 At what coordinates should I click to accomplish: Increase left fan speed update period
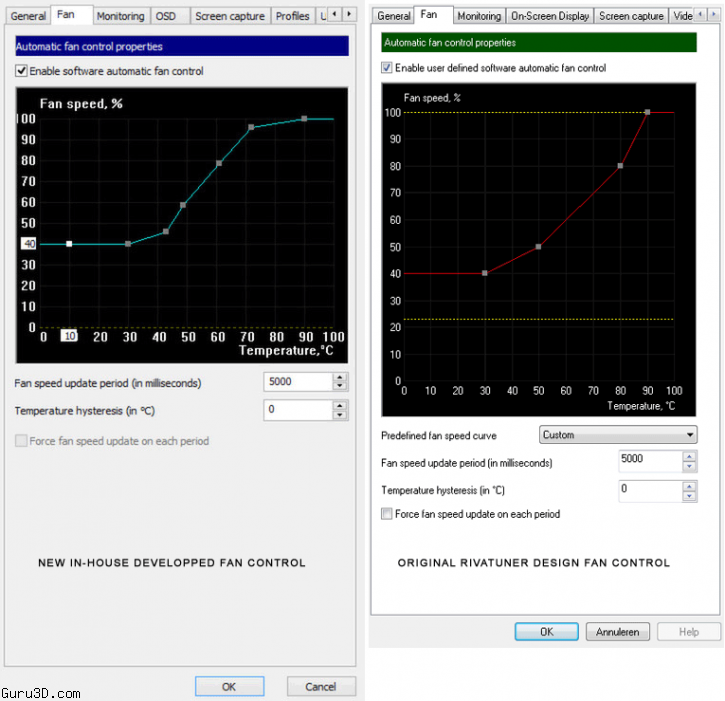tap(340, 377)
